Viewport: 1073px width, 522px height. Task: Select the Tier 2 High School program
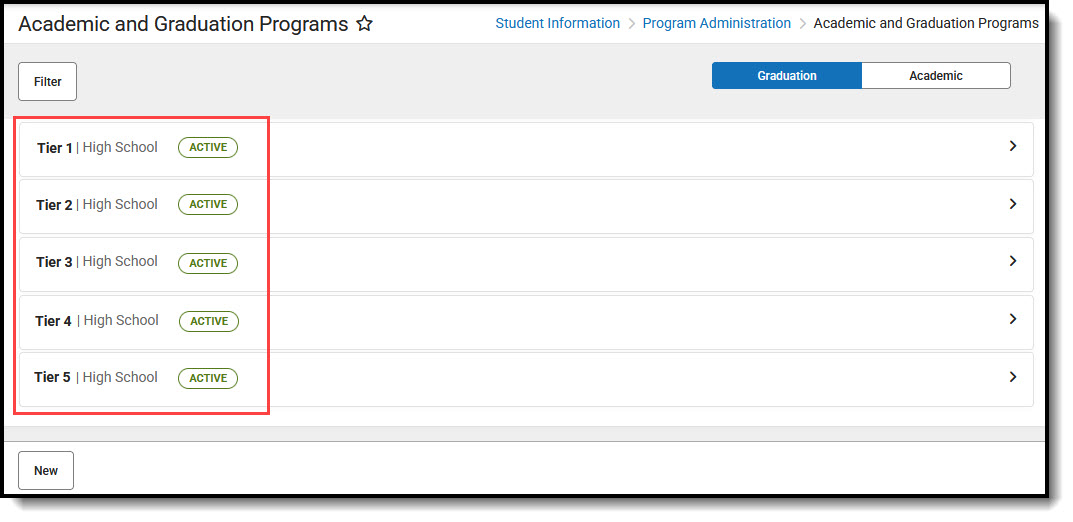coord(97,205)
